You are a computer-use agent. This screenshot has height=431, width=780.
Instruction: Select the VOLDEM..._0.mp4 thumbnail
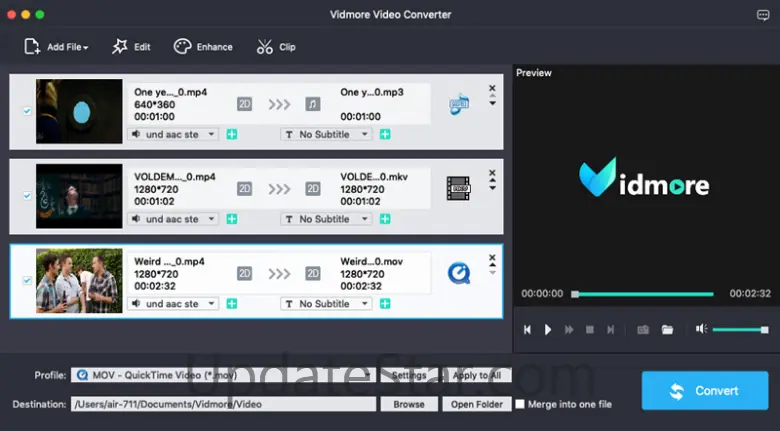pos(79,196)
